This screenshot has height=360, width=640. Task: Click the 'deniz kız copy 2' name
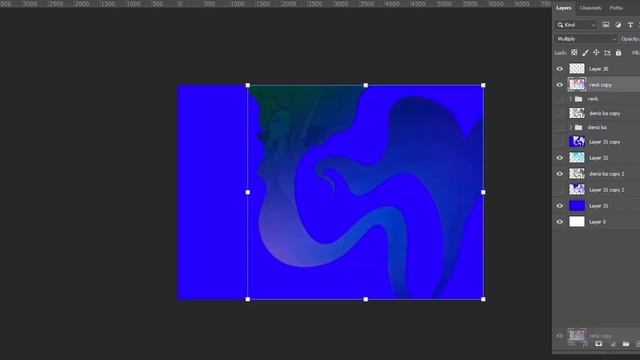click(x=606, y=174)
